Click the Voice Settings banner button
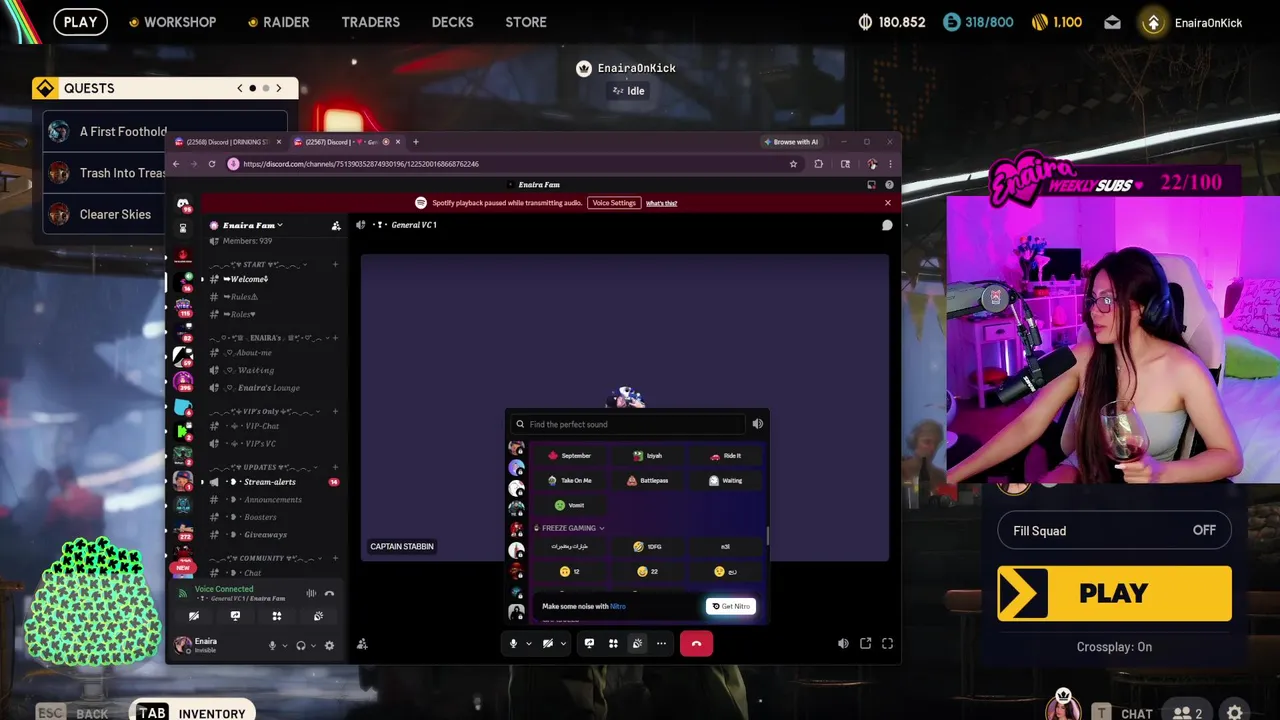 point(614,203)
